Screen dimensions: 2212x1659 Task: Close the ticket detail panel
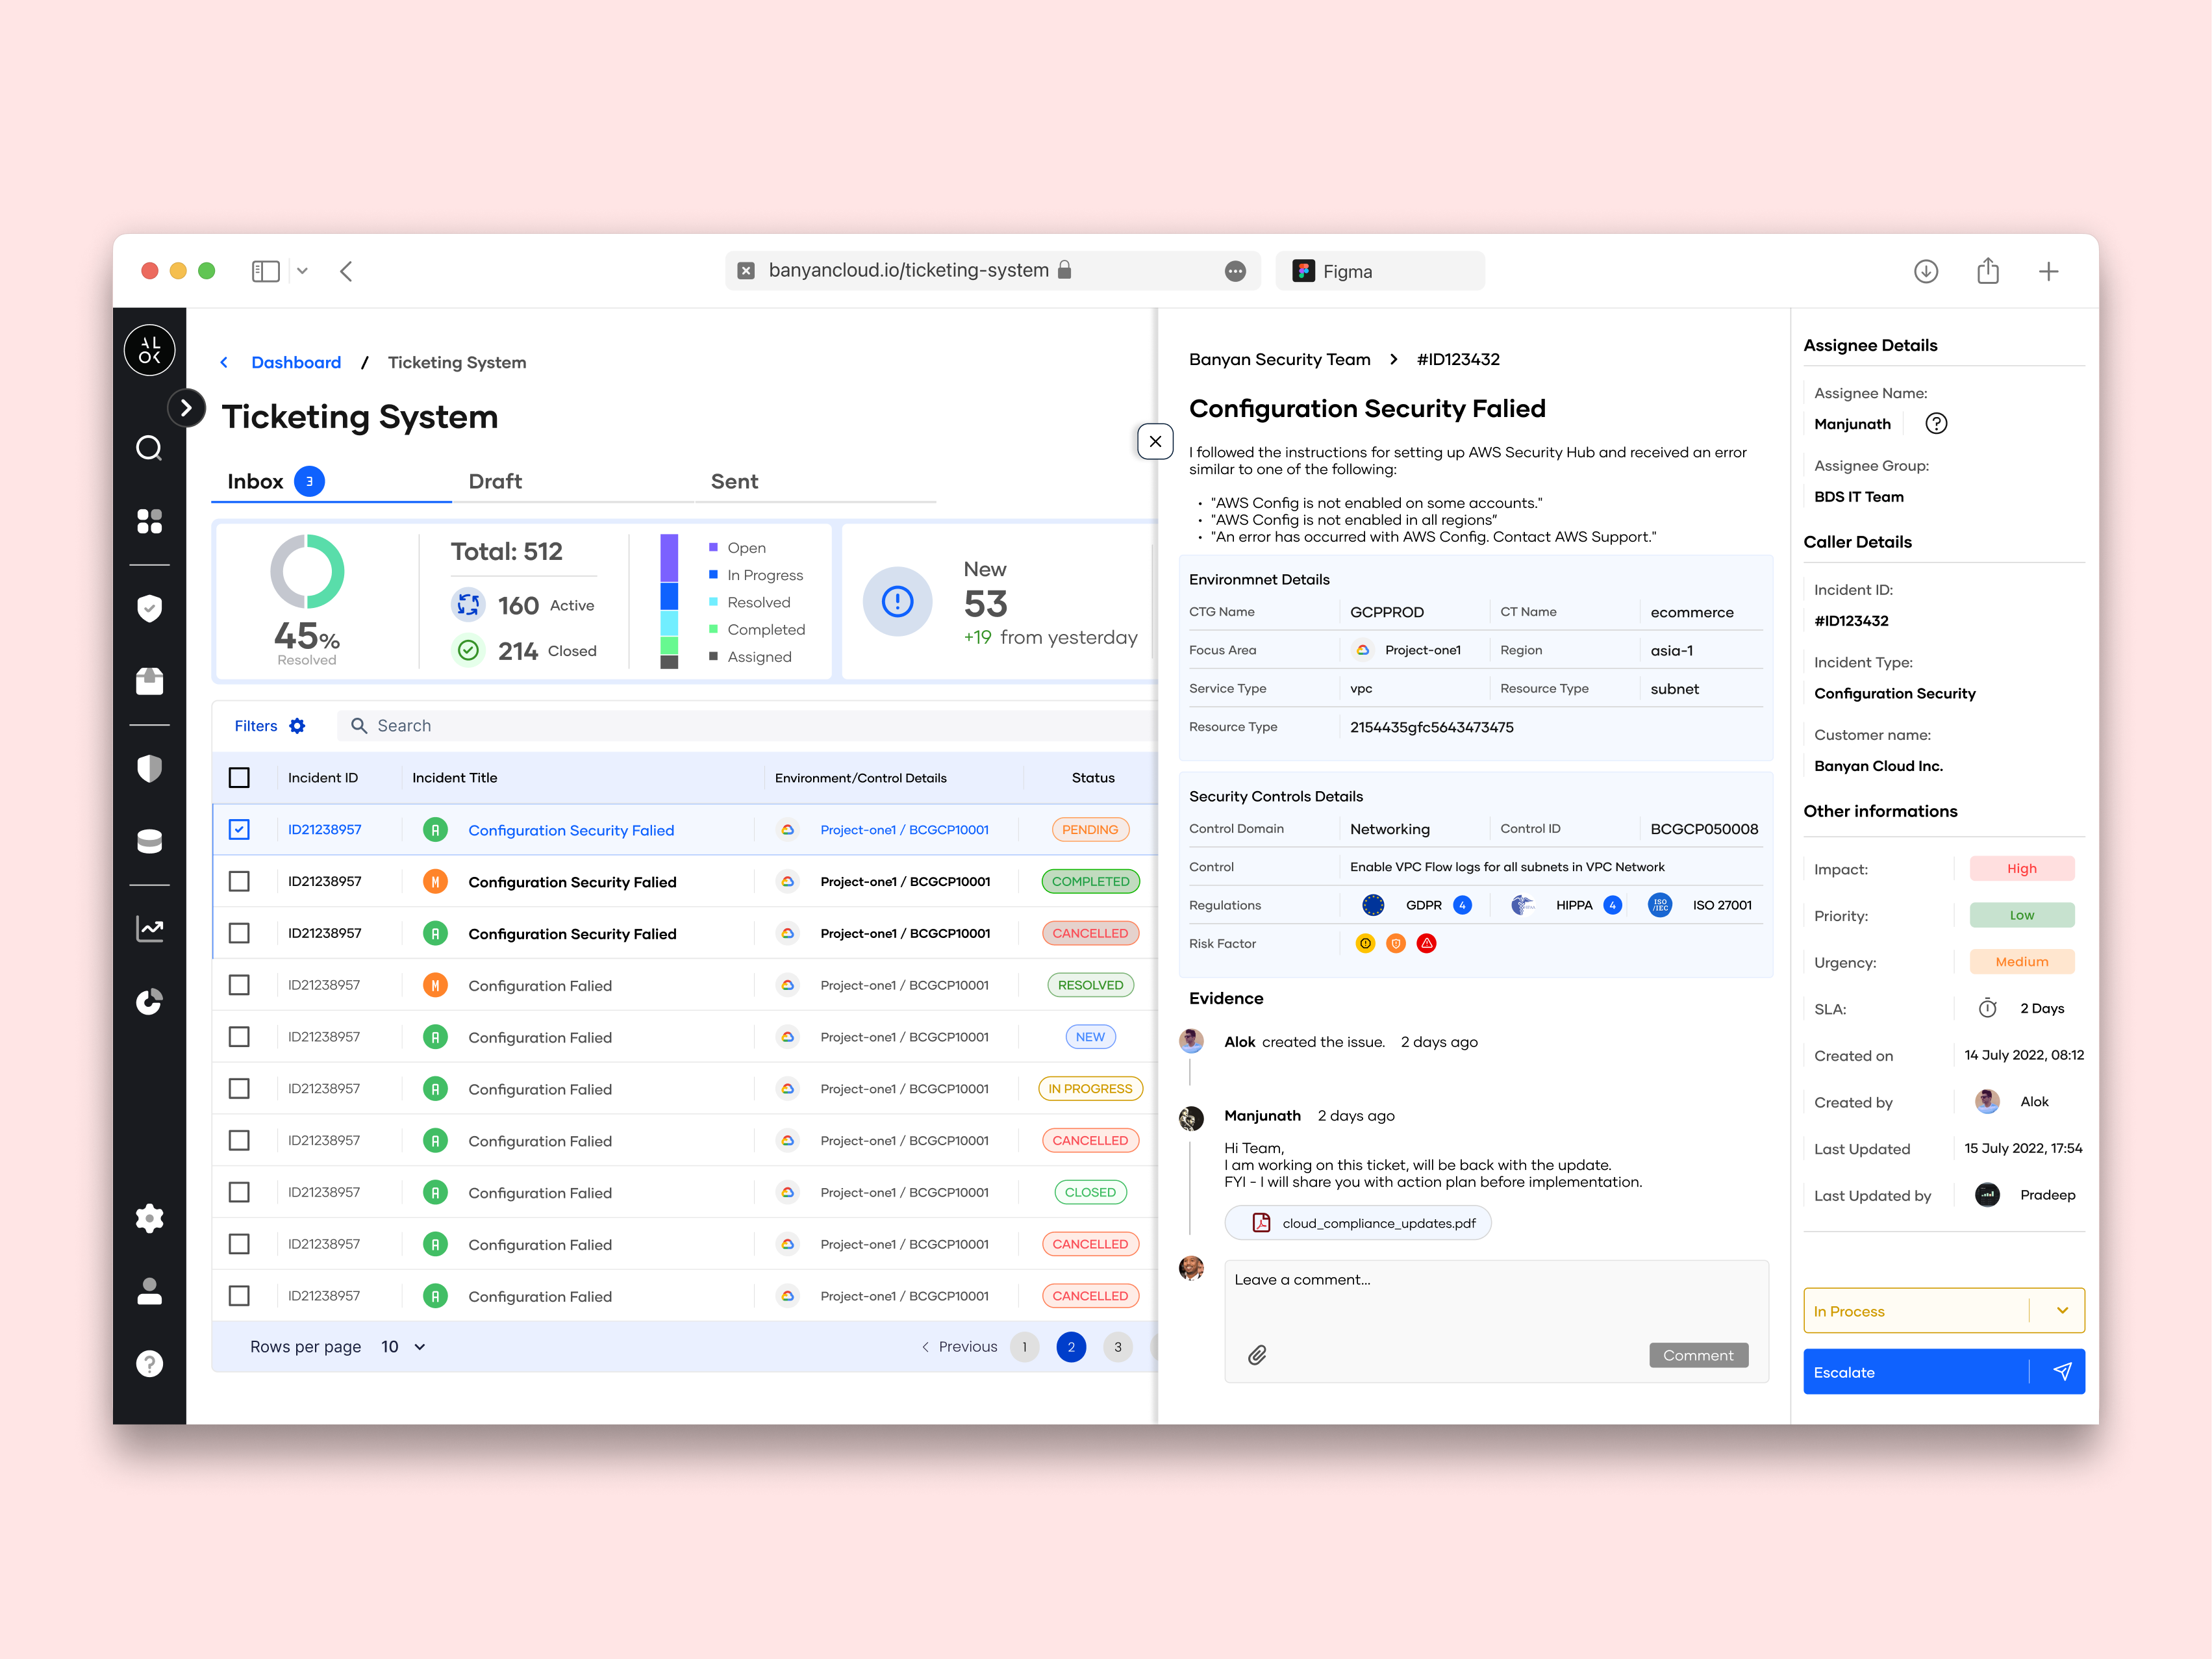point(1155,441)
